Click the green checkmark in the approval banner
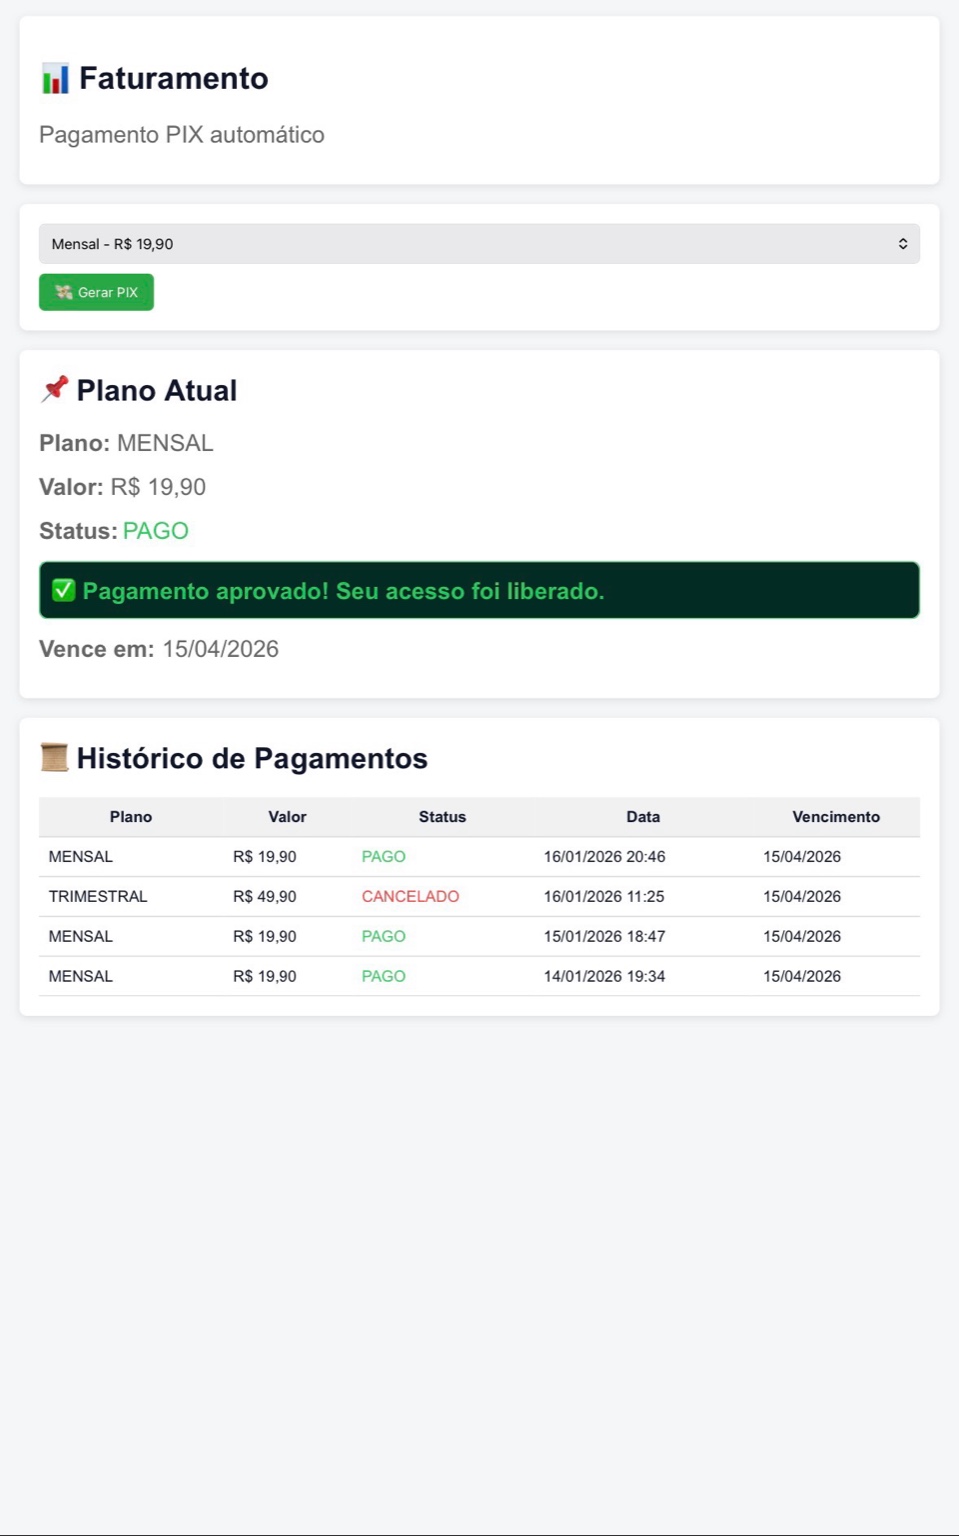The width and height of the screenshot is (959, 1536). point(64,590)
